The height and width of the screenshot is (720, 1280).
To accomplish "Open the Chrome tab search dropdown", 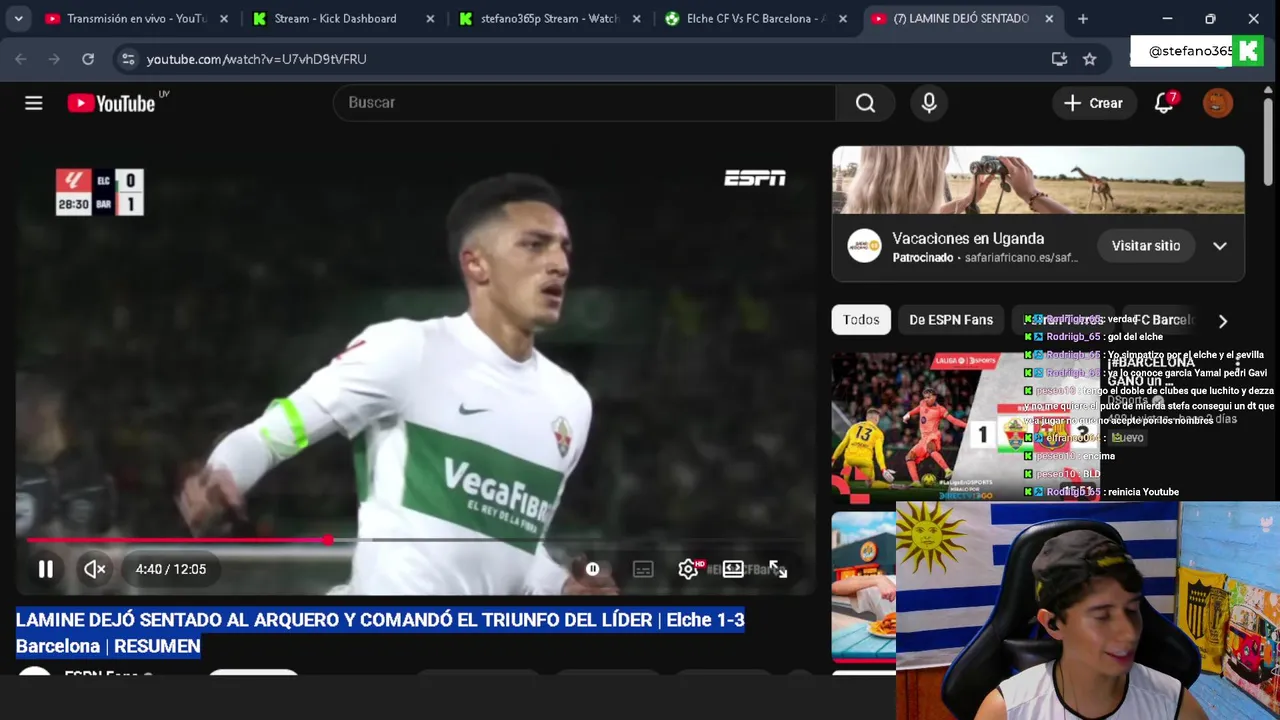I will tap(18, 18).
